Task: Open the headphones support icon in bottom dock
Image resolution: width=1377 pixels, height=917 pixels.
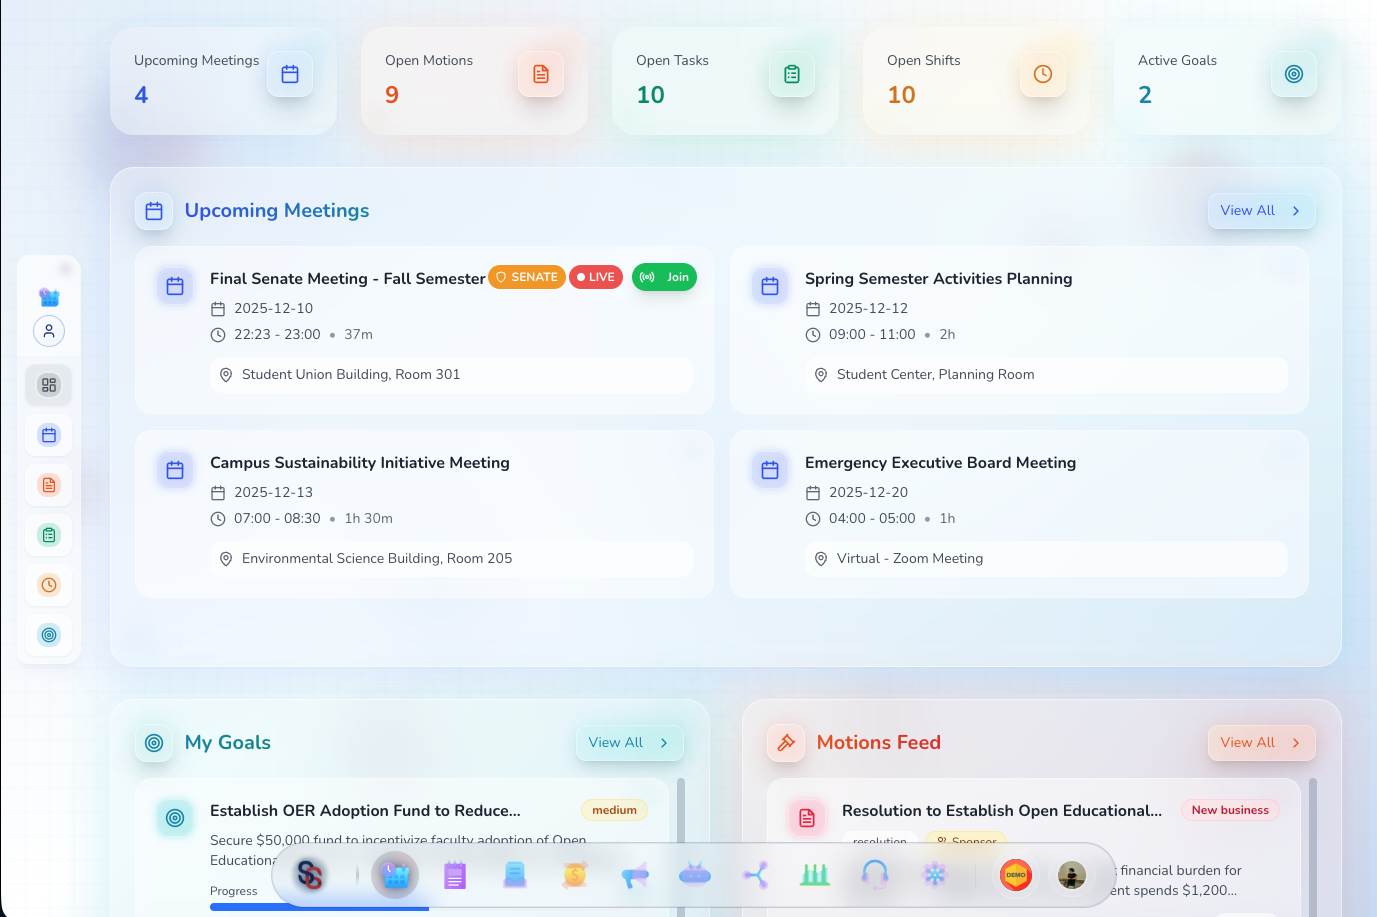Action: pos(874,874)
